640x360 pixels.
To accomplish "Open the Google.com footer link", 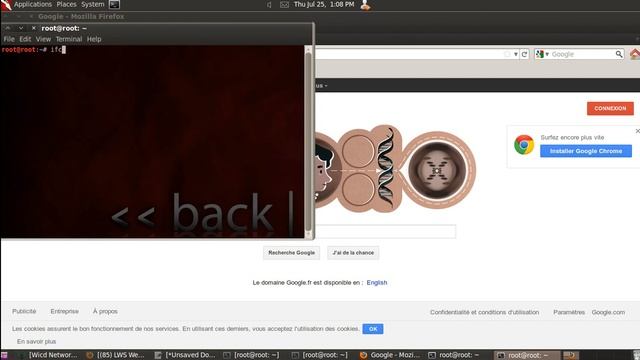I will click(x=608, y=312).
